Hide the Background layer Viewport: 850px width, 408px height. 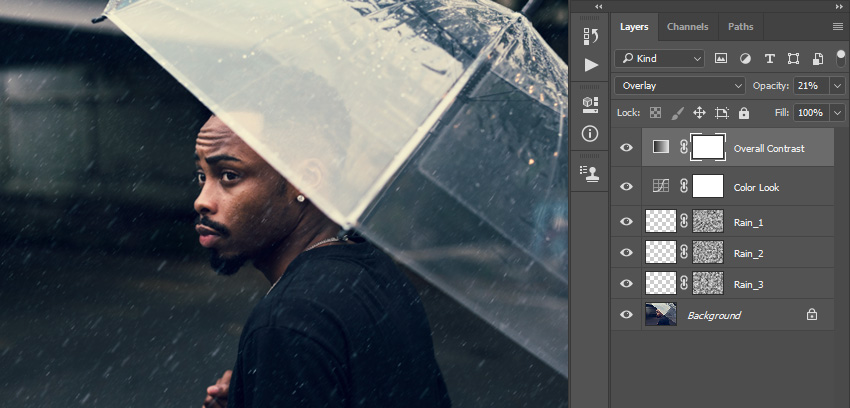pos(627,314)
